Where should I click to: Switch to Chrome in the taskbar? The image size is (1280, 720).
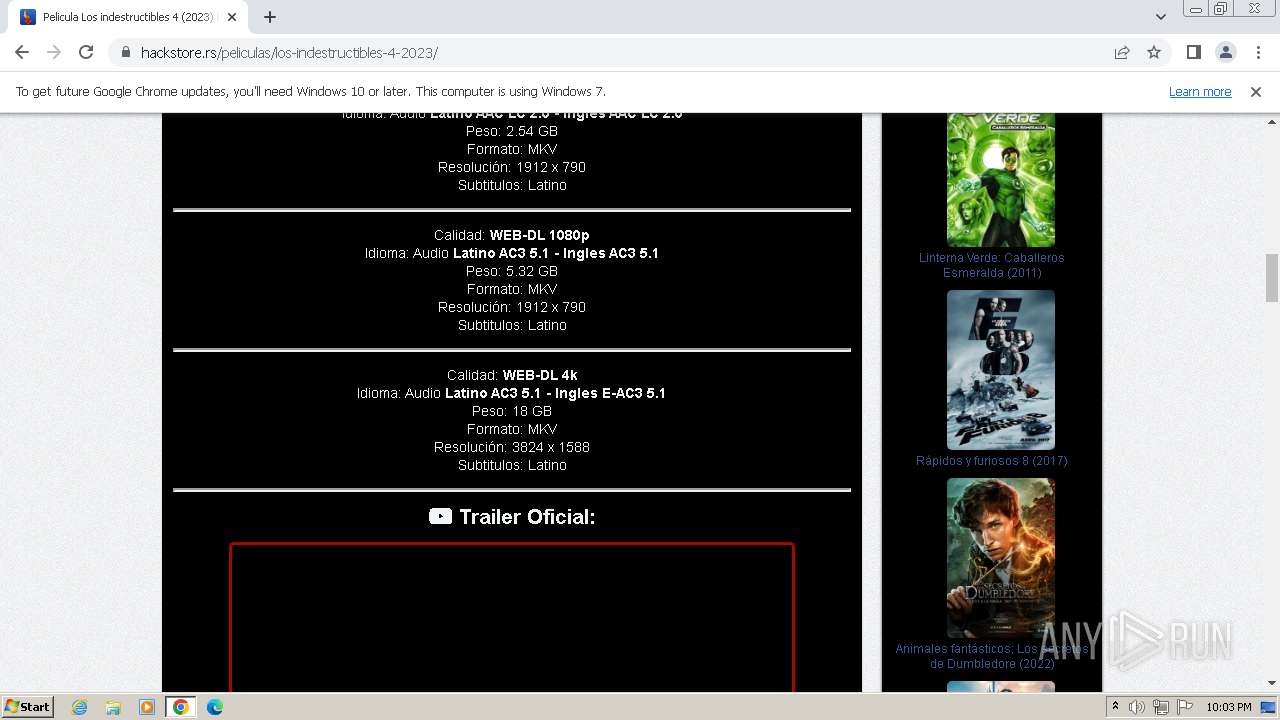[x=181, y=707]
